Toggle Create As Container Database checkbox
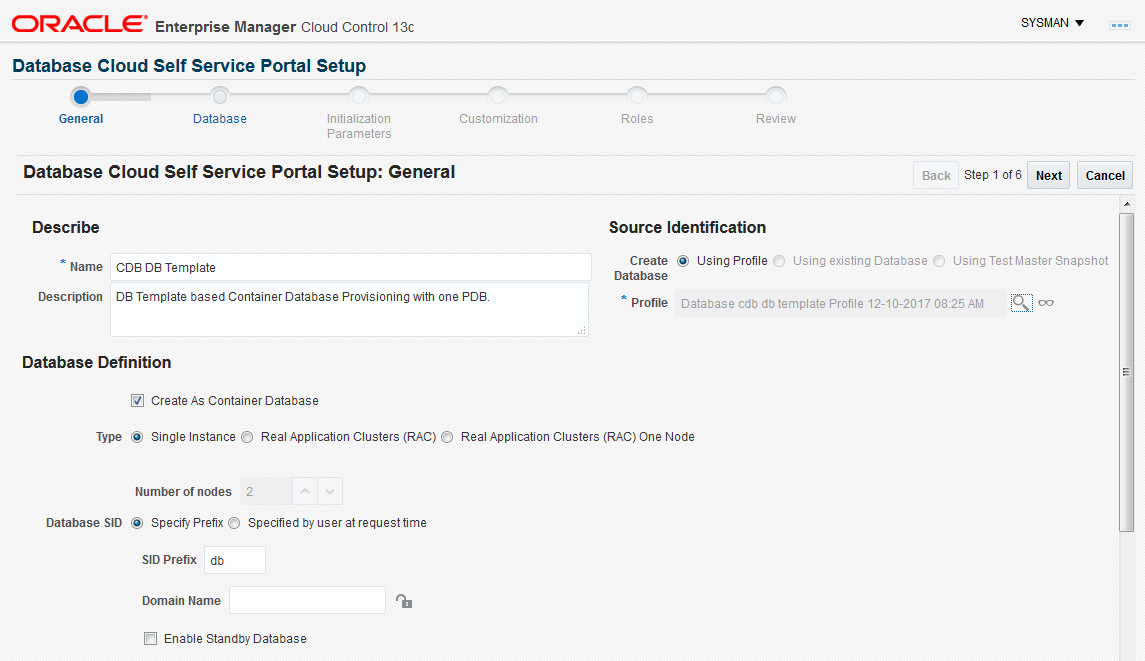The height and width of the screenshot is (661, 1145). (137, 401)
